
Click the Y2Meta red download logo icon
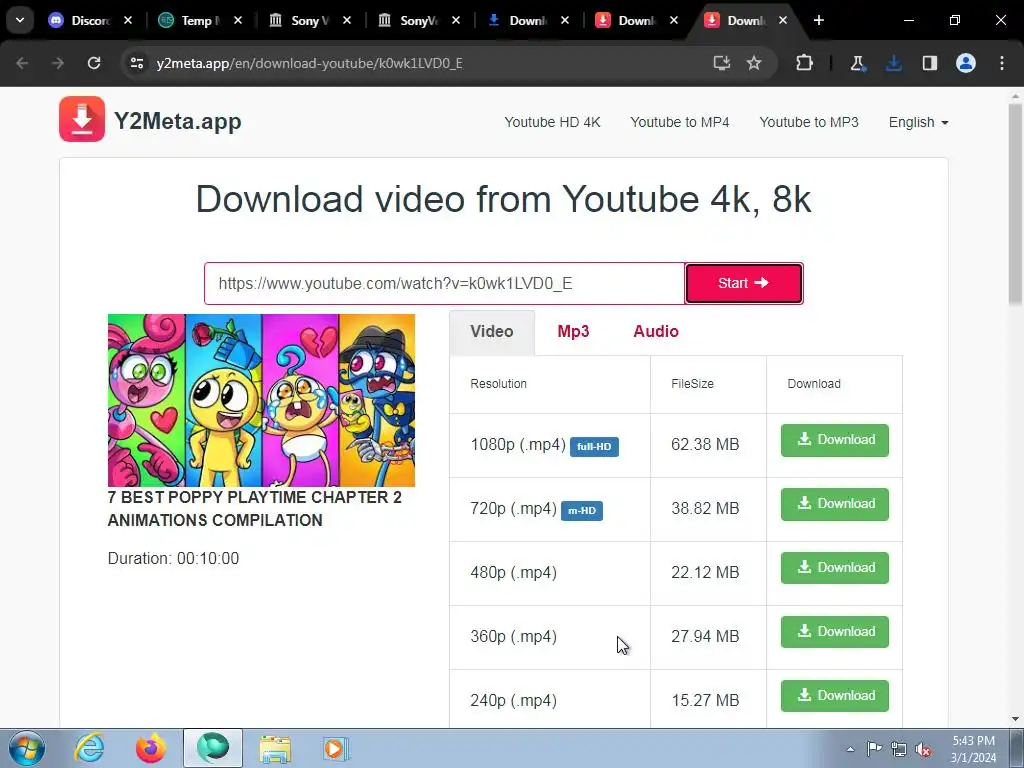point(82,119)
